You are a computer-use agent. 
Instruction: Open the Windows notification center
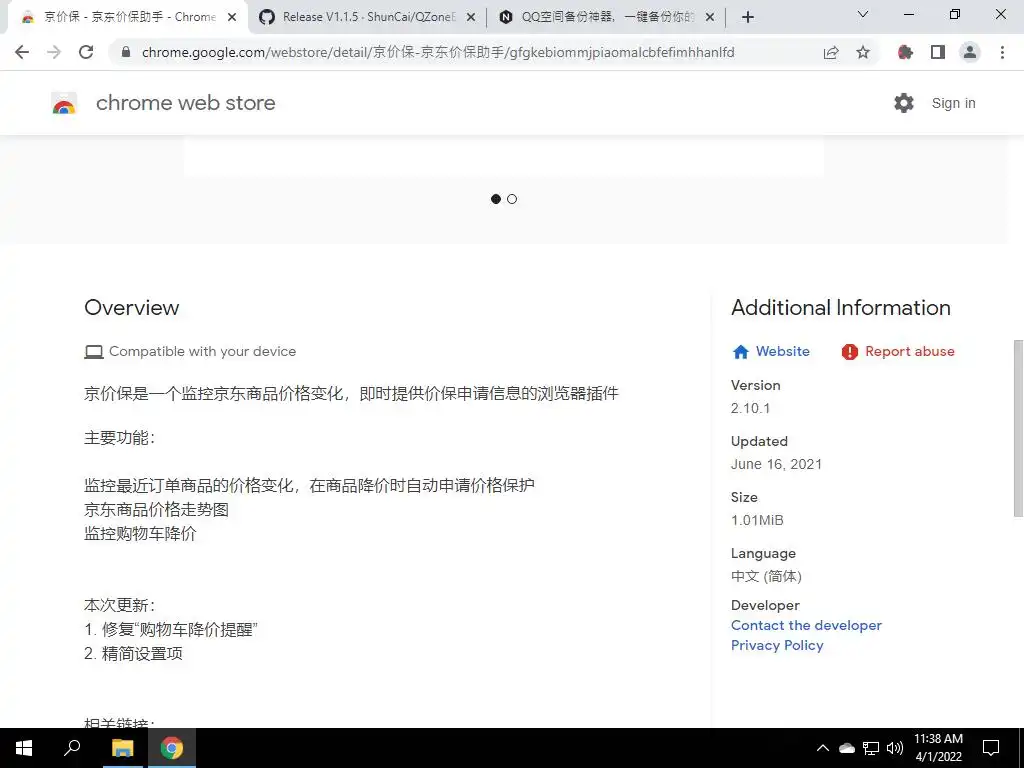[x=991, y=748]
